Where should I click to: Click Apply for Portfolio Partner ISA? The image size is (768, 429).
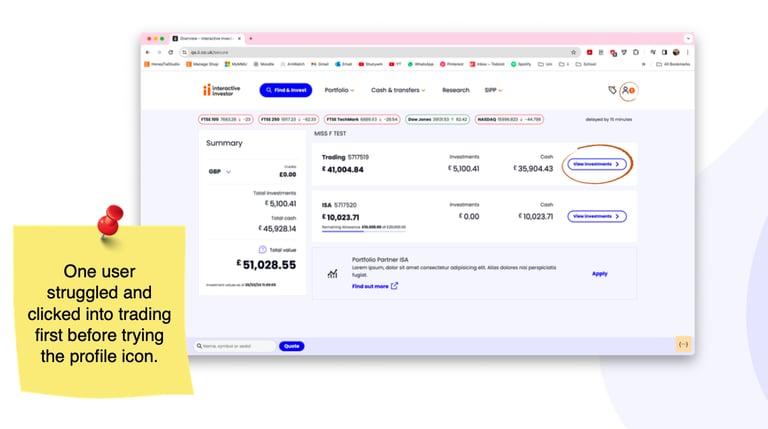[600, 274]
